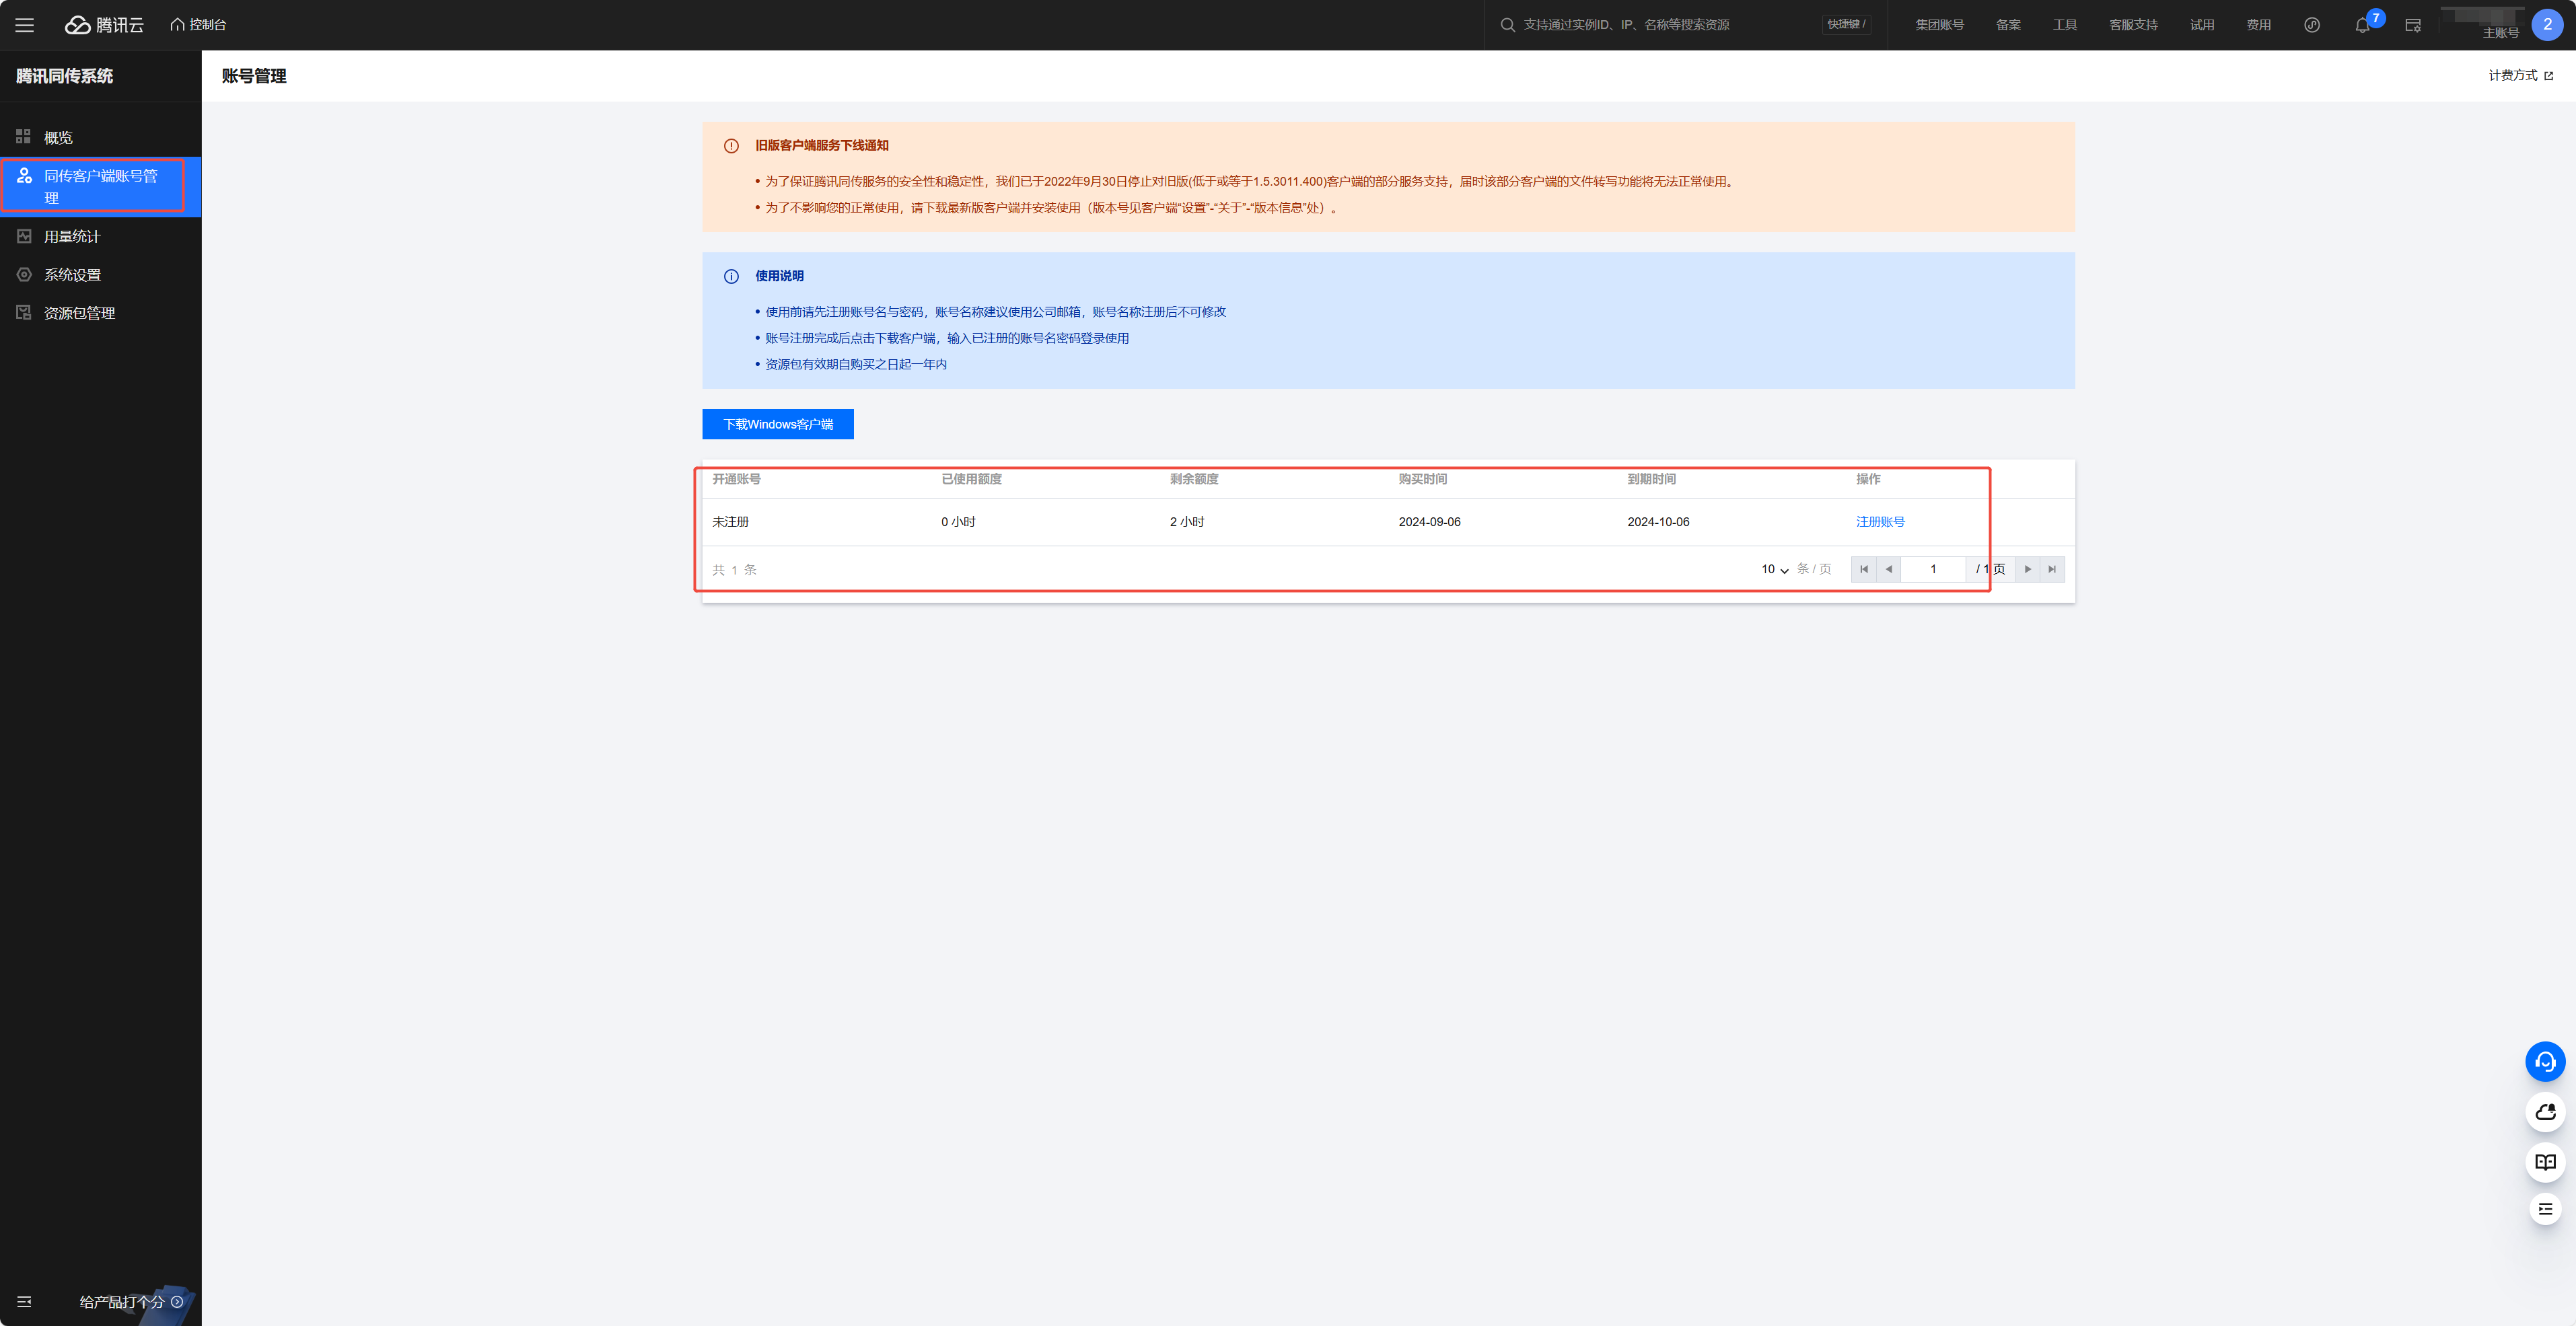Jump to last page arrow
Viewport: 2576px width, 1326px height.
point(2052,569)
